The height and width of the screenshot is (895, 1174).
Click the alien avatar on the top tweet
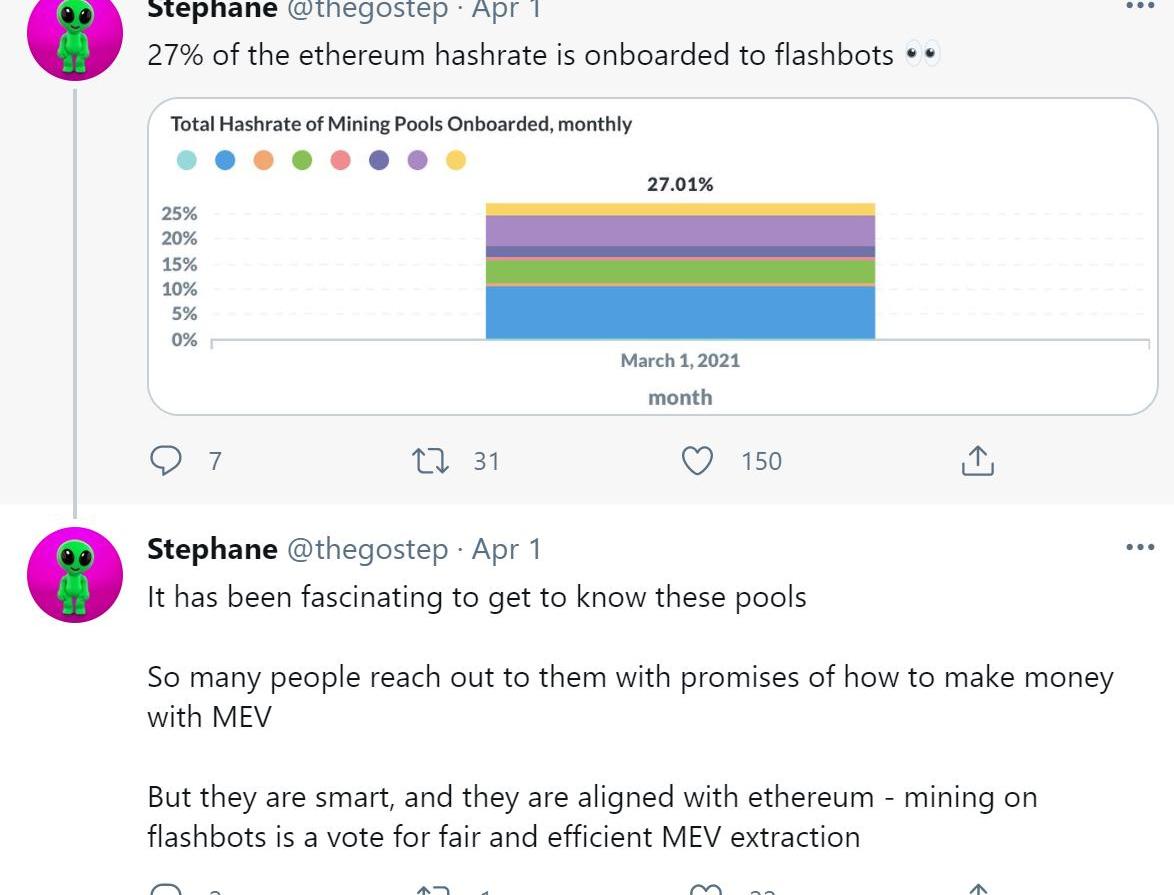coord(75,33)
